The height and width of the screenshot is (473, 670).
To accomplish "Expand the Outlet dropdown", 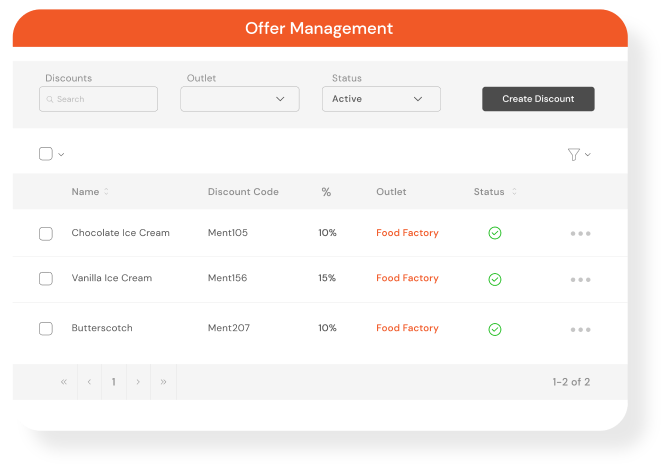I will point(239,99).
